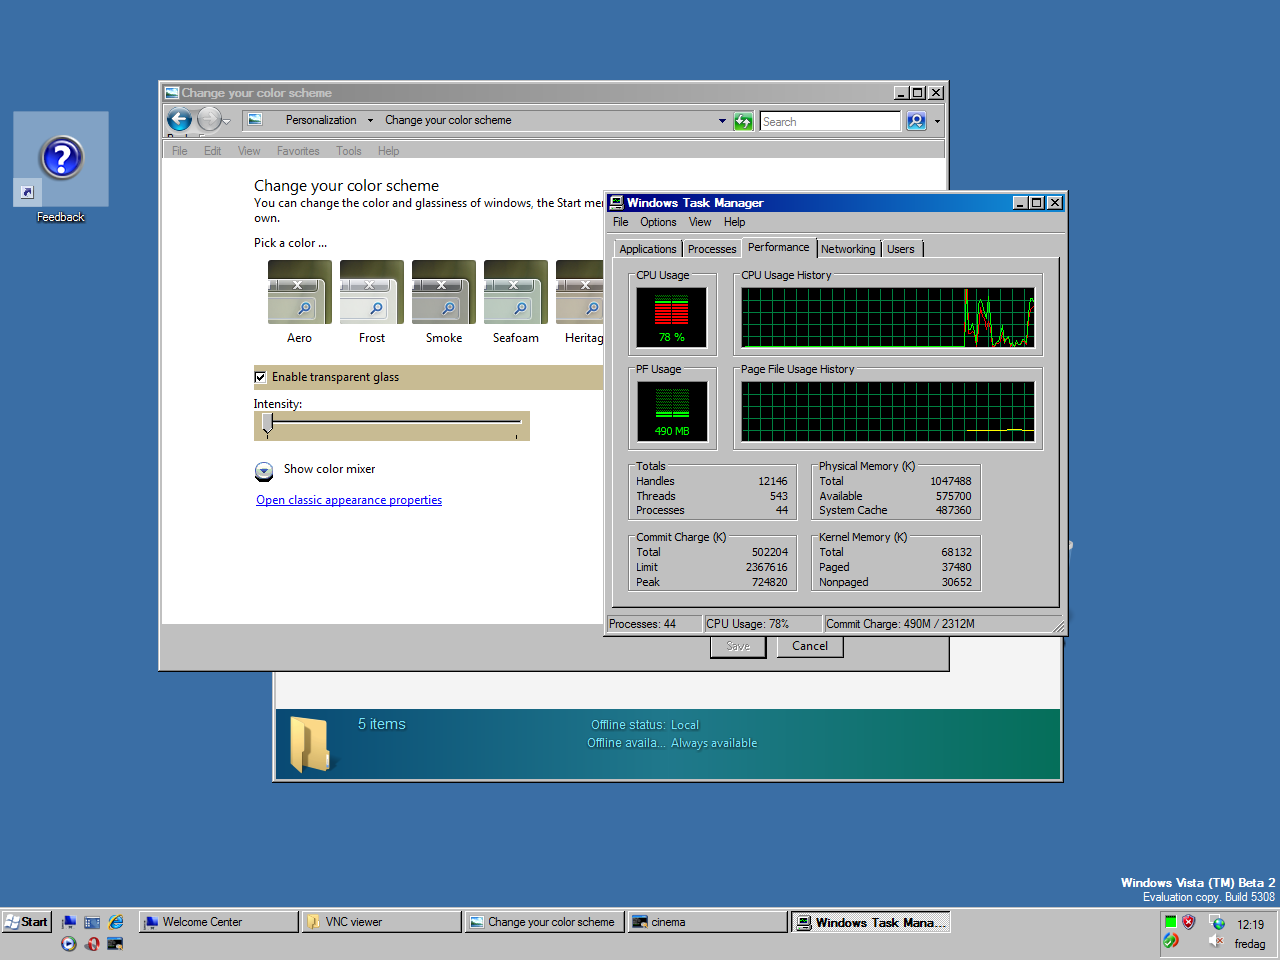
Task: Click the search magnifier button
Action: (x=916, y=121)
